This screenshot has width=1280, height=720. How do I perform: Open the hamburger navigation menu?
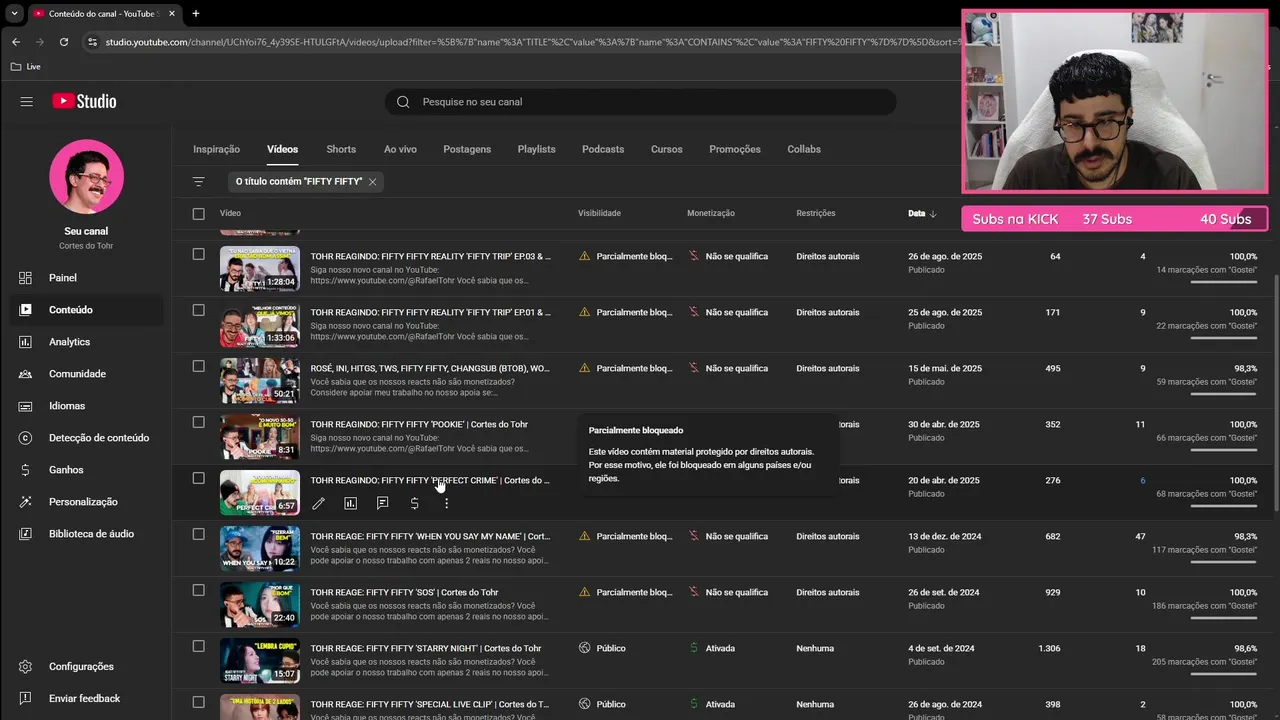[x=27, y=102]
